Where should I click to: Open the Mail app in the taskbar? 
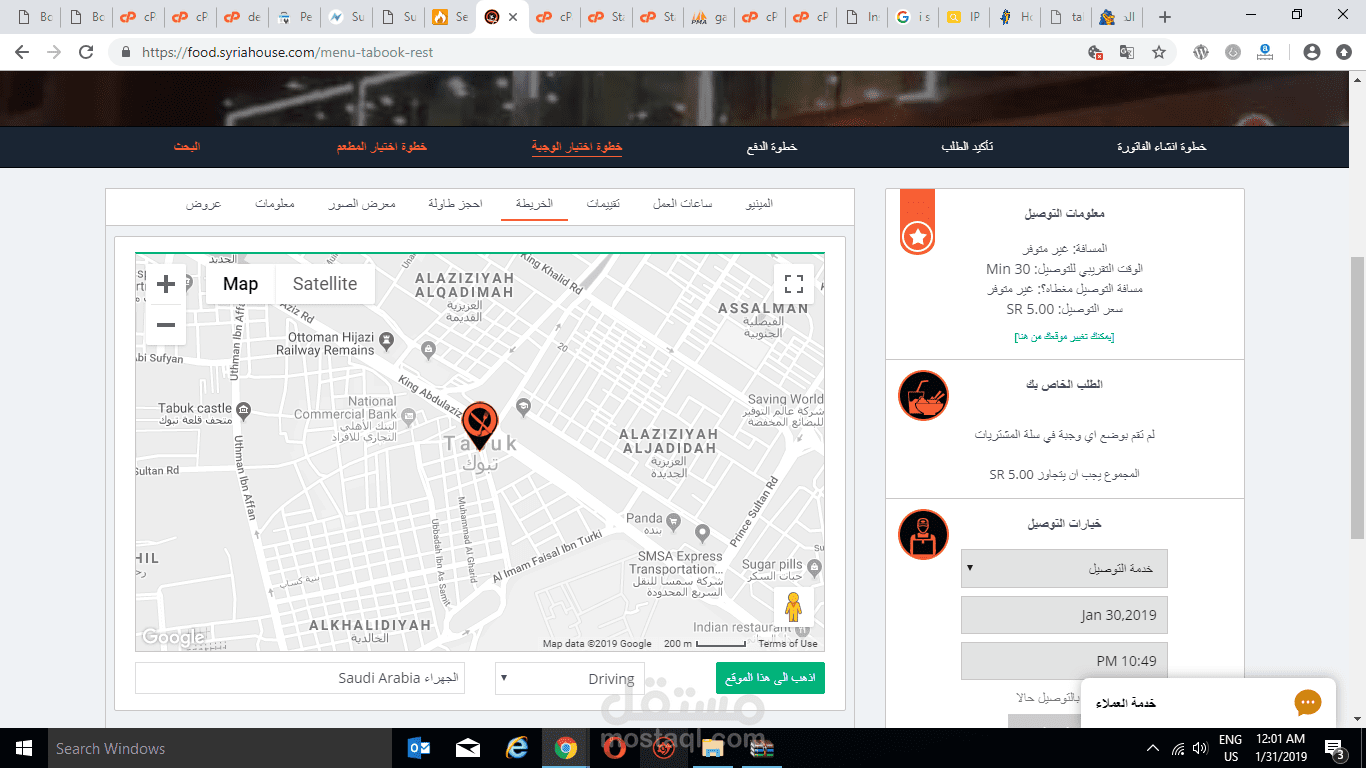(x=468, y=748)
